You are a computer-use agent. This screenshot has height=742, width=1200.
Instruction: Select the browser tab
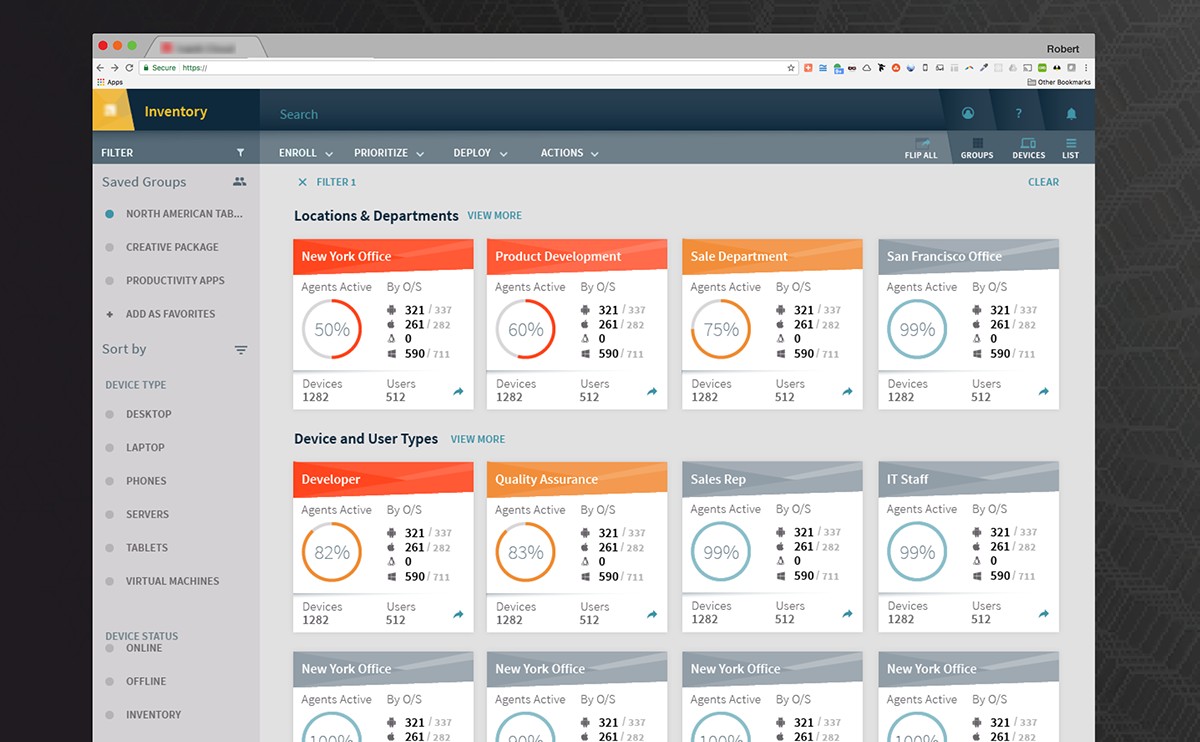pos(205,47)
